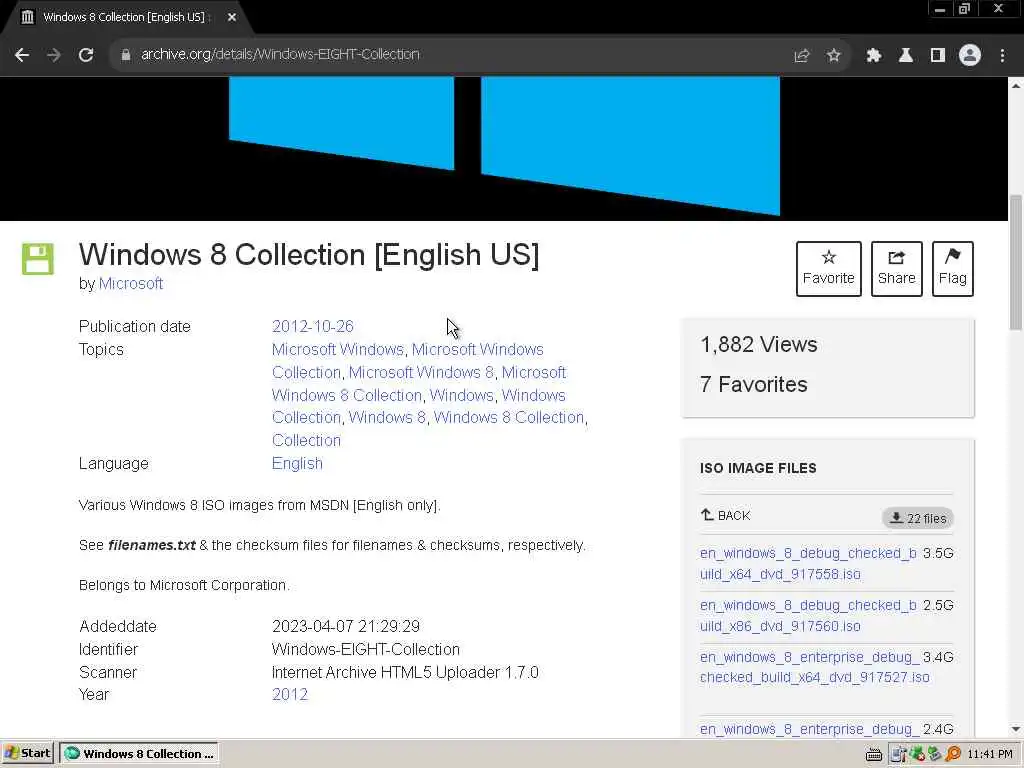This screenshot has width=1024, height=768.
Task: Open the Microsoft Windows topic link
Action: pyautogui.click(x=338, y=349)
